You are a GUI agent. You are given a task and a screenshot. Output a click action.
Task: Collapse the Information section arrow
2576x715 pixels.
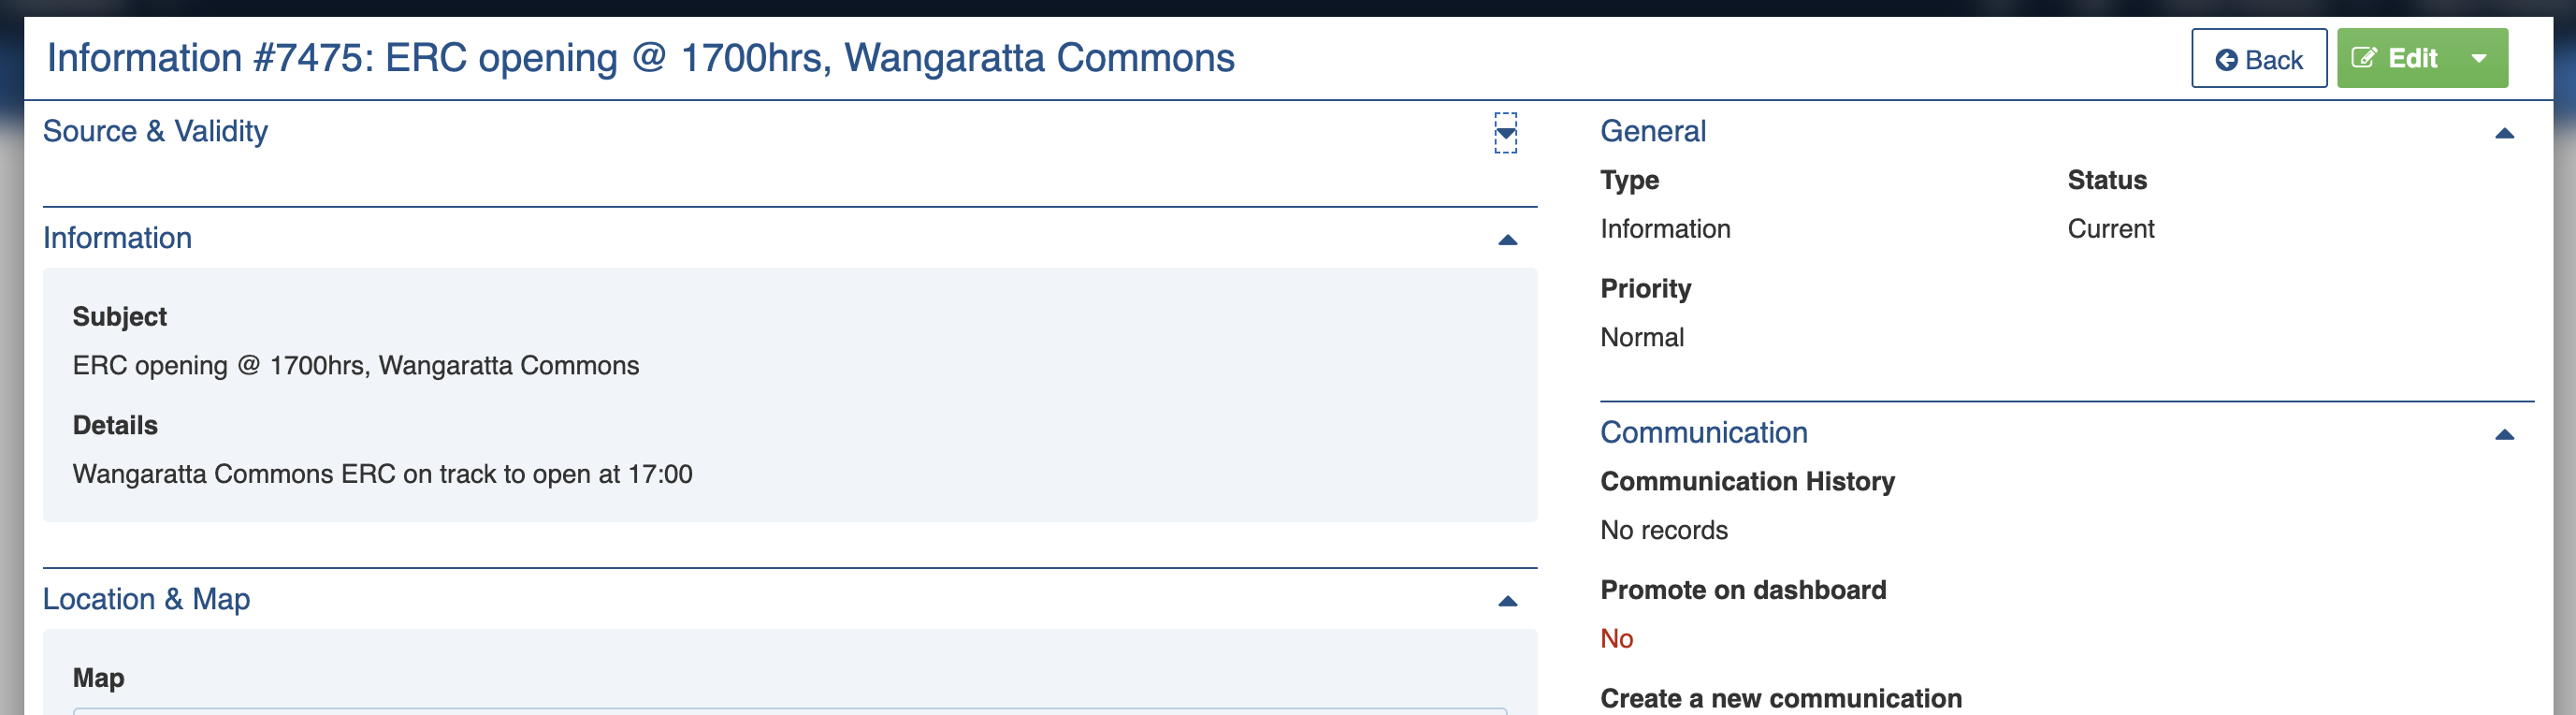(1507, 240)
